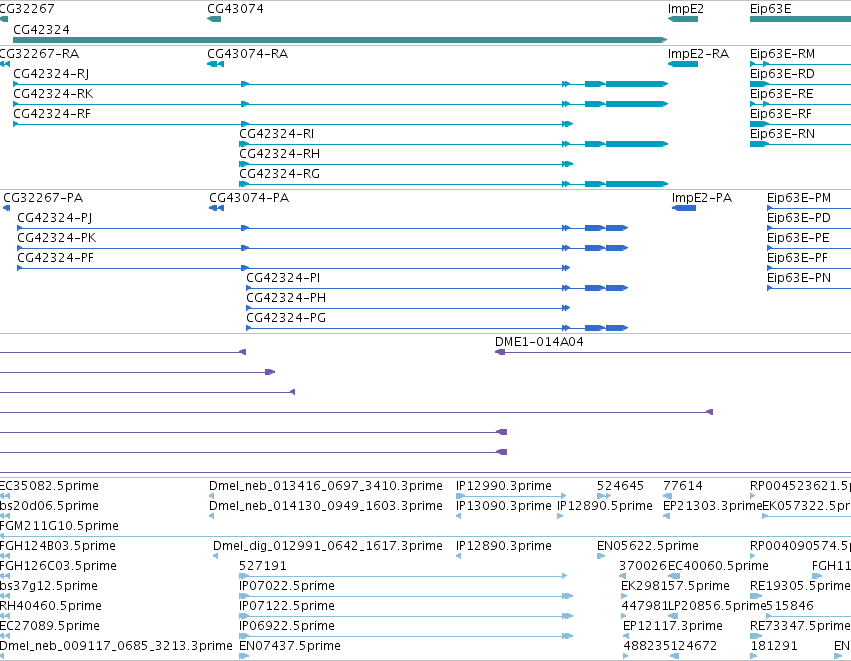The height and width of the screenshot is (661, 851).
Task: Open the EN07437.5prime EST label
Action: pos(290,647)
